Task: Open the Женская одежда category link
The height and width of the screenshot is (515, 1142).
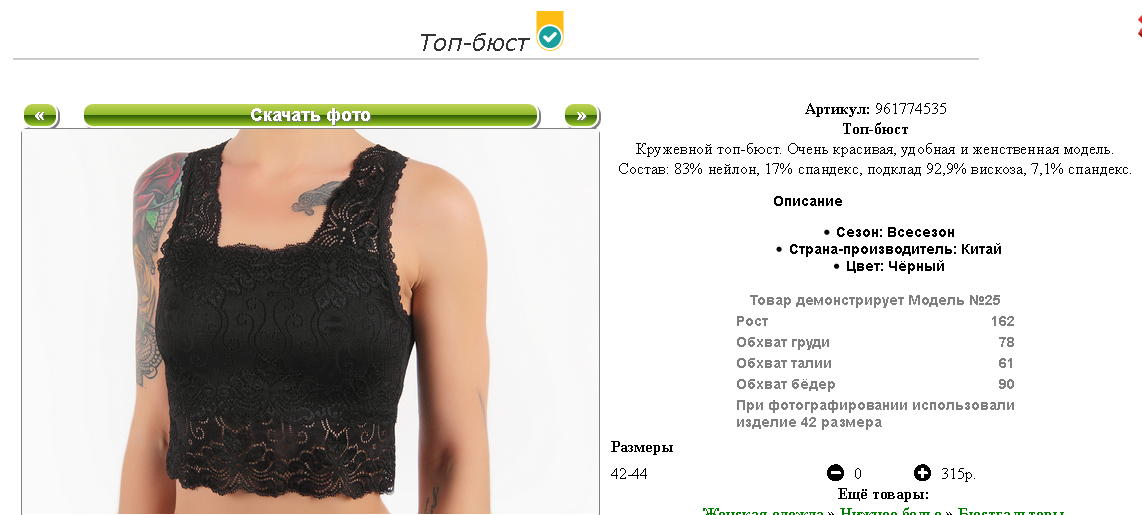Action: click(x=764, y=511)
